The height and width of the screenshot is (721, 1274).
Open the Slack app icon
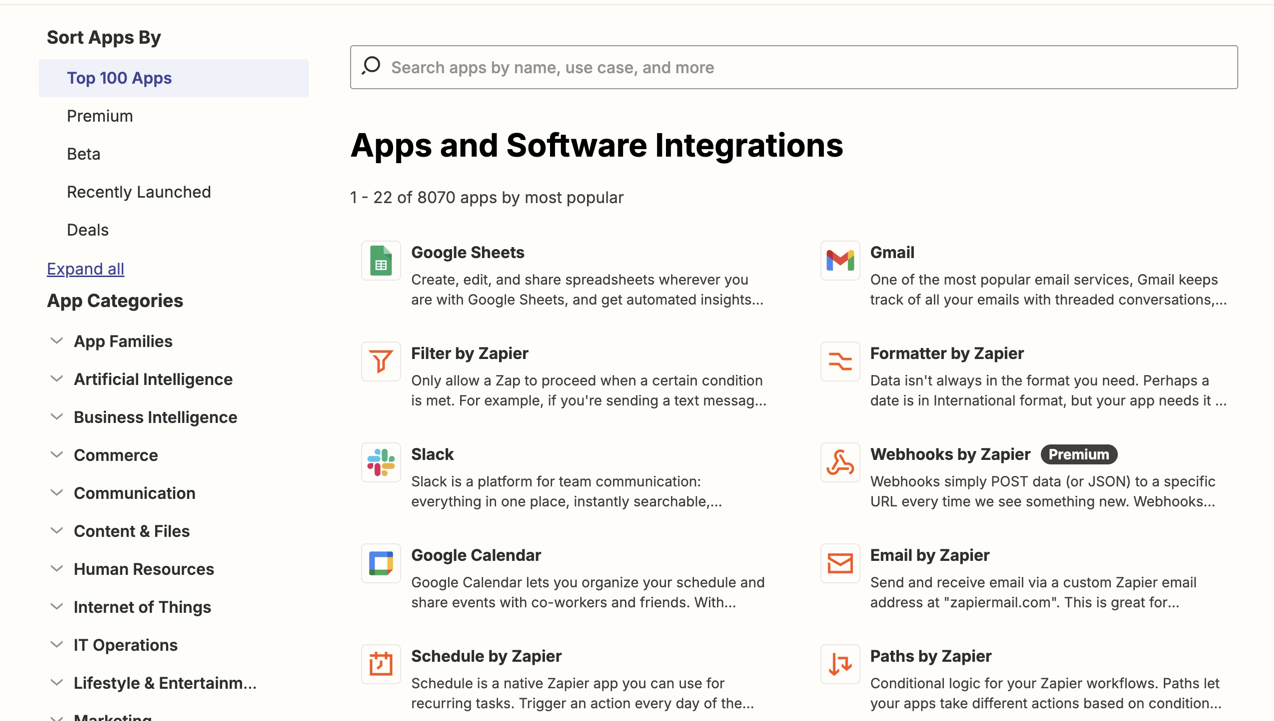[x=380, y=462]
